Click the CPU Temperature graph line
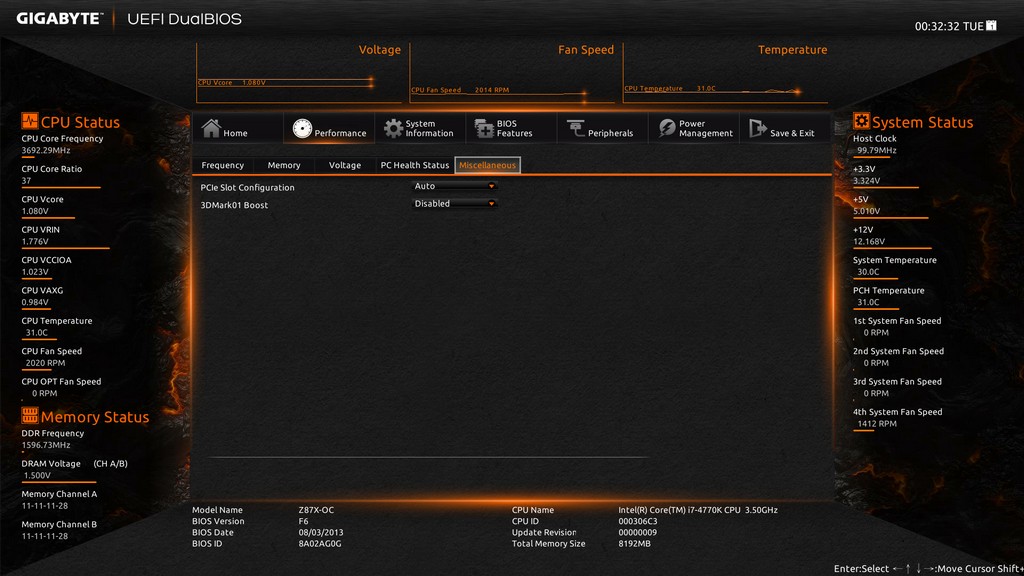Viewport: 1024px width, 576px height. tap(712, 89)
